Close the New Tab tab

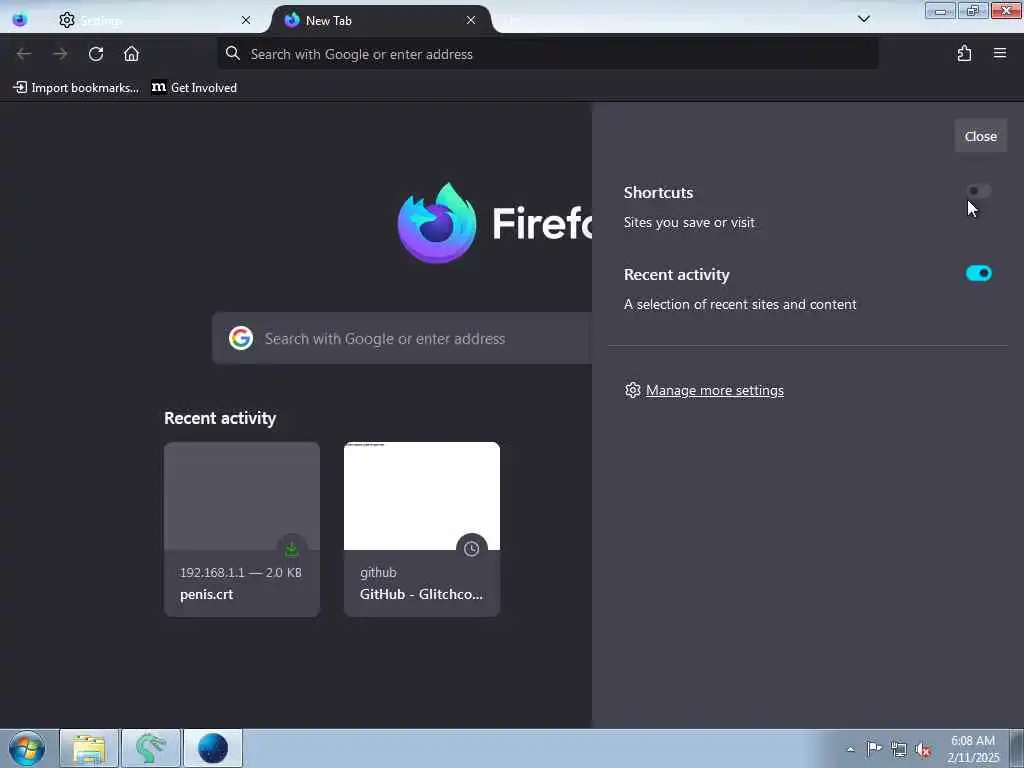click(471, 20)
